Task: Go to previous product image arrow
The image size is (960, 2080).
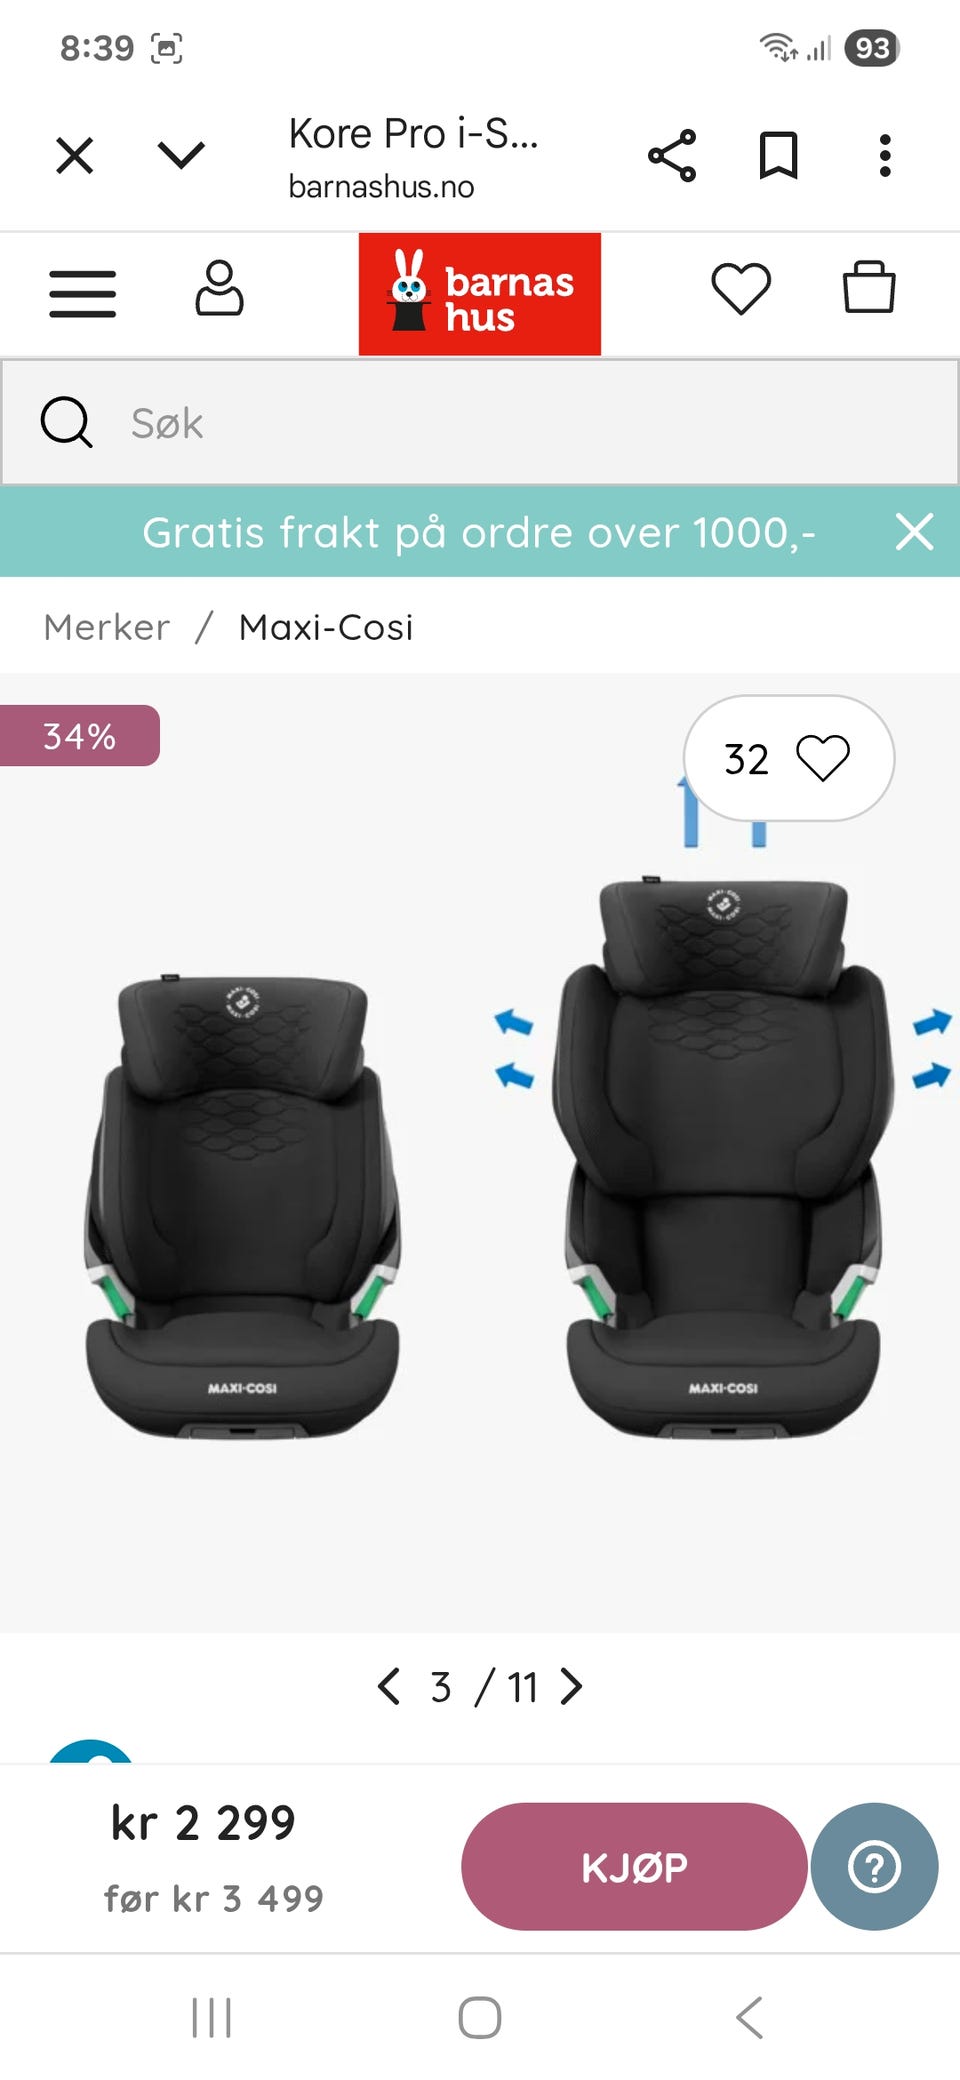Action: click(x=389, y=1686)
